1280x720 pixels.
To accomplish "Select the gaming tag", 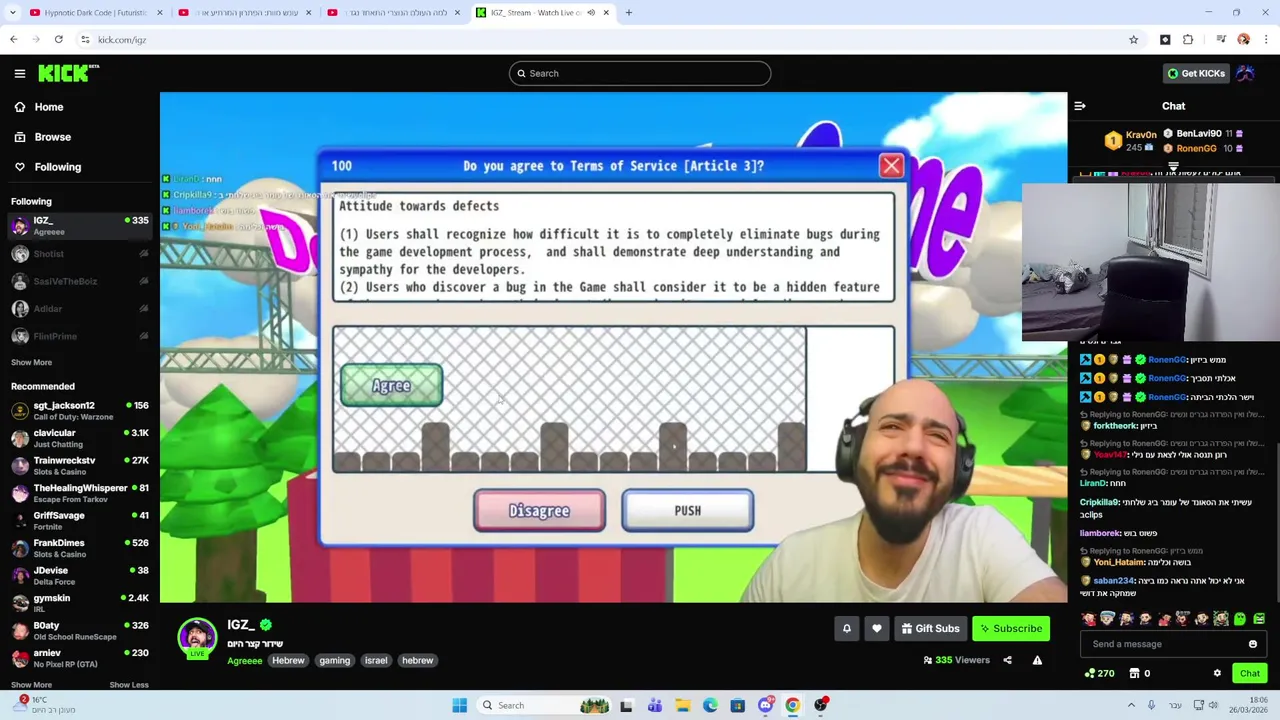I will 335,660.
